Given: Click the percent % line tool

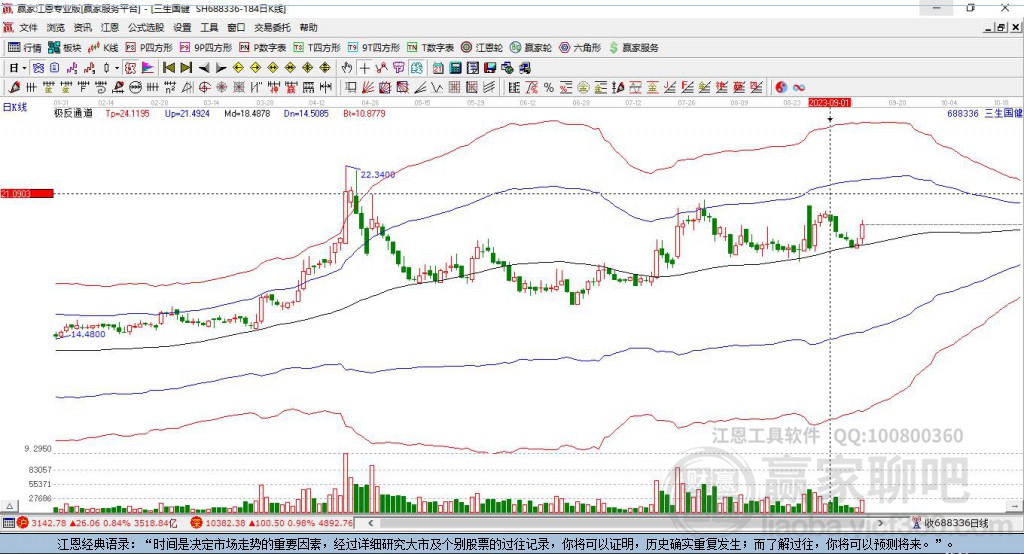Looking at the screenshot, I should click(549, 88).
